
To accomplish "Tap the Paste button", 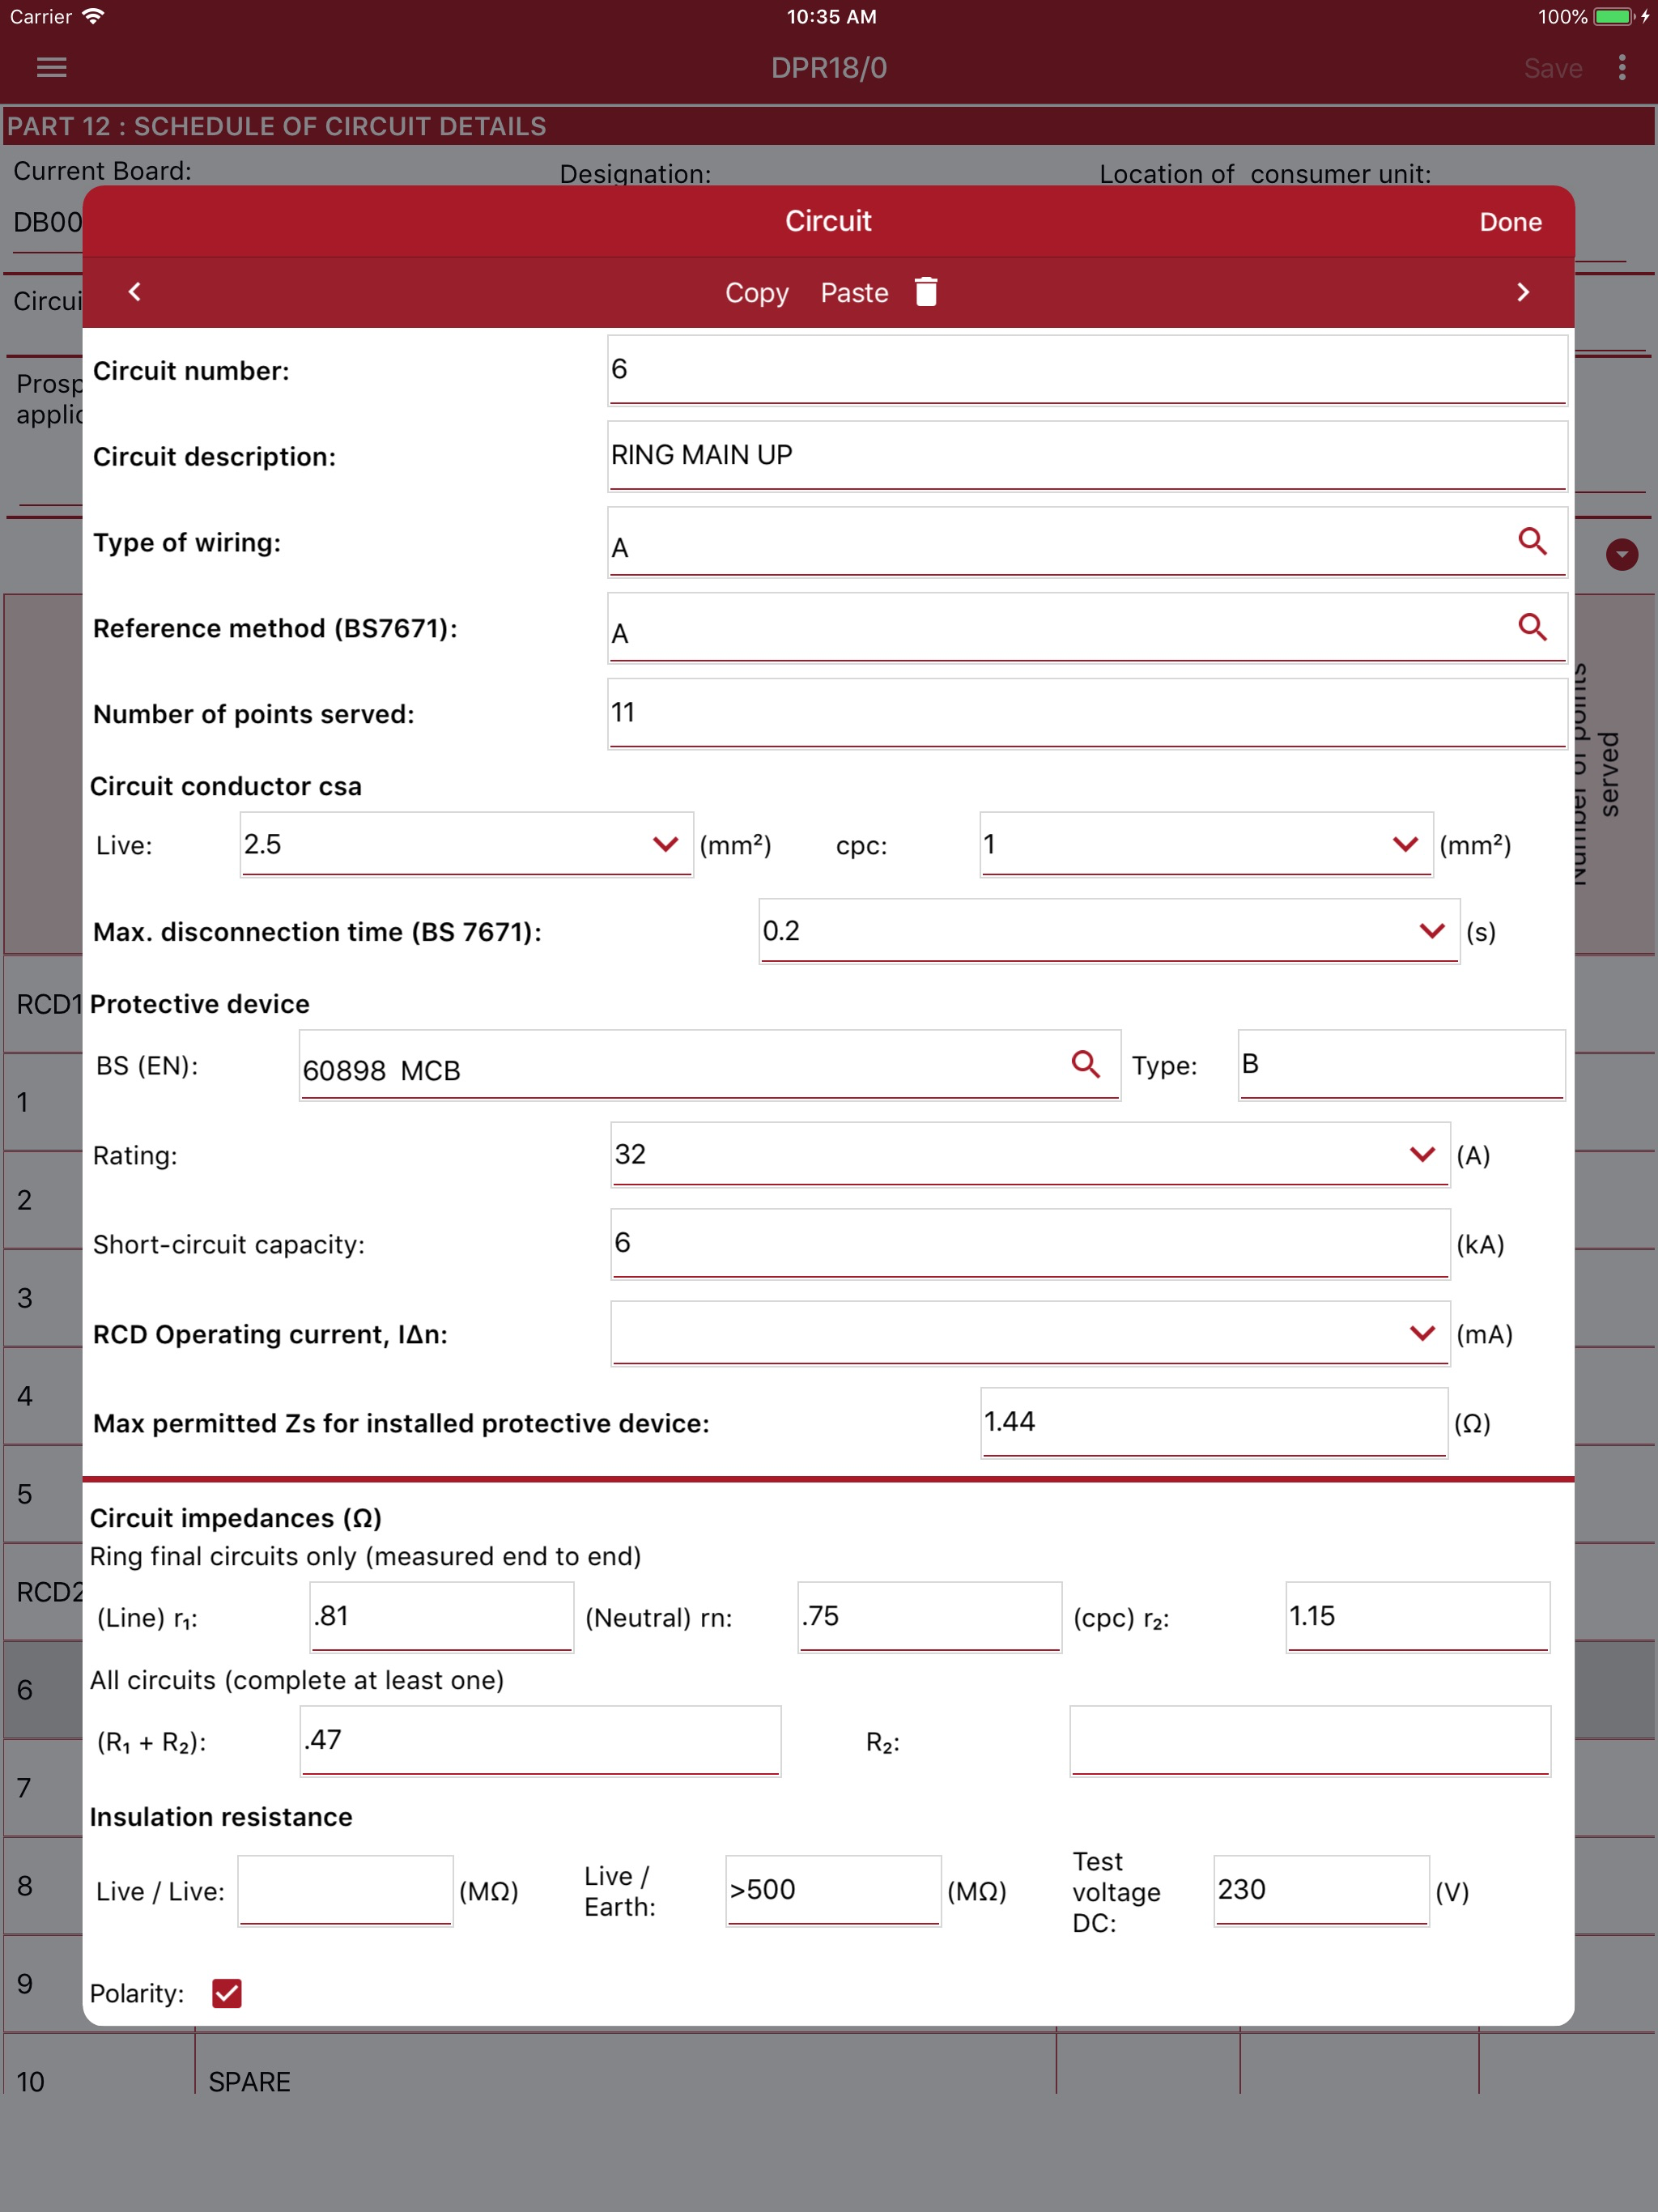I will (854, 292).
